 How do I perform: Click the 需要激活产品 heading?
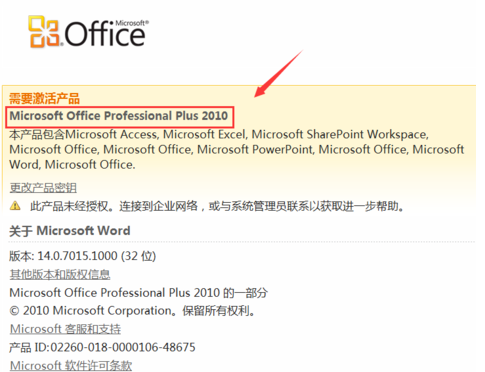(x=44, y=98)
